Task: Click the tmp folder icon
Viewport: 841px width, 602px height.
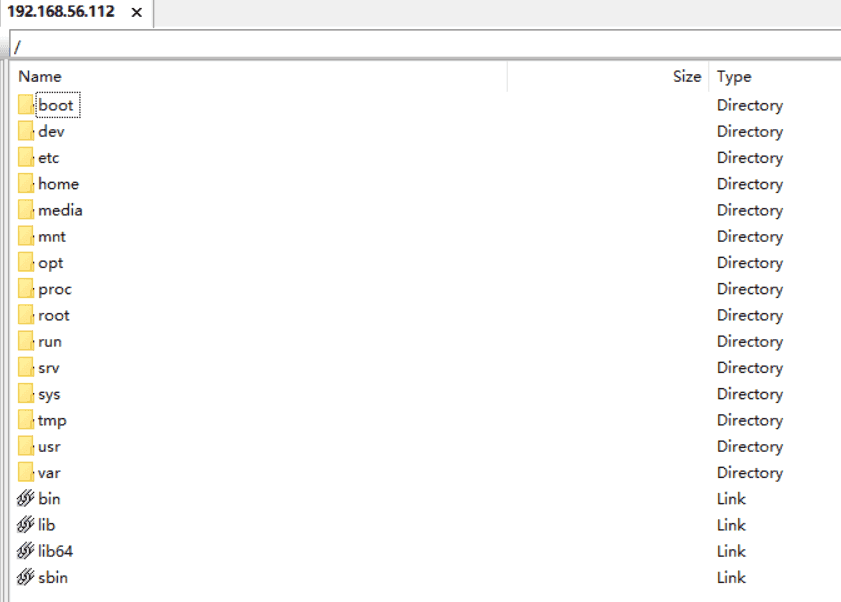Action: 26,421
